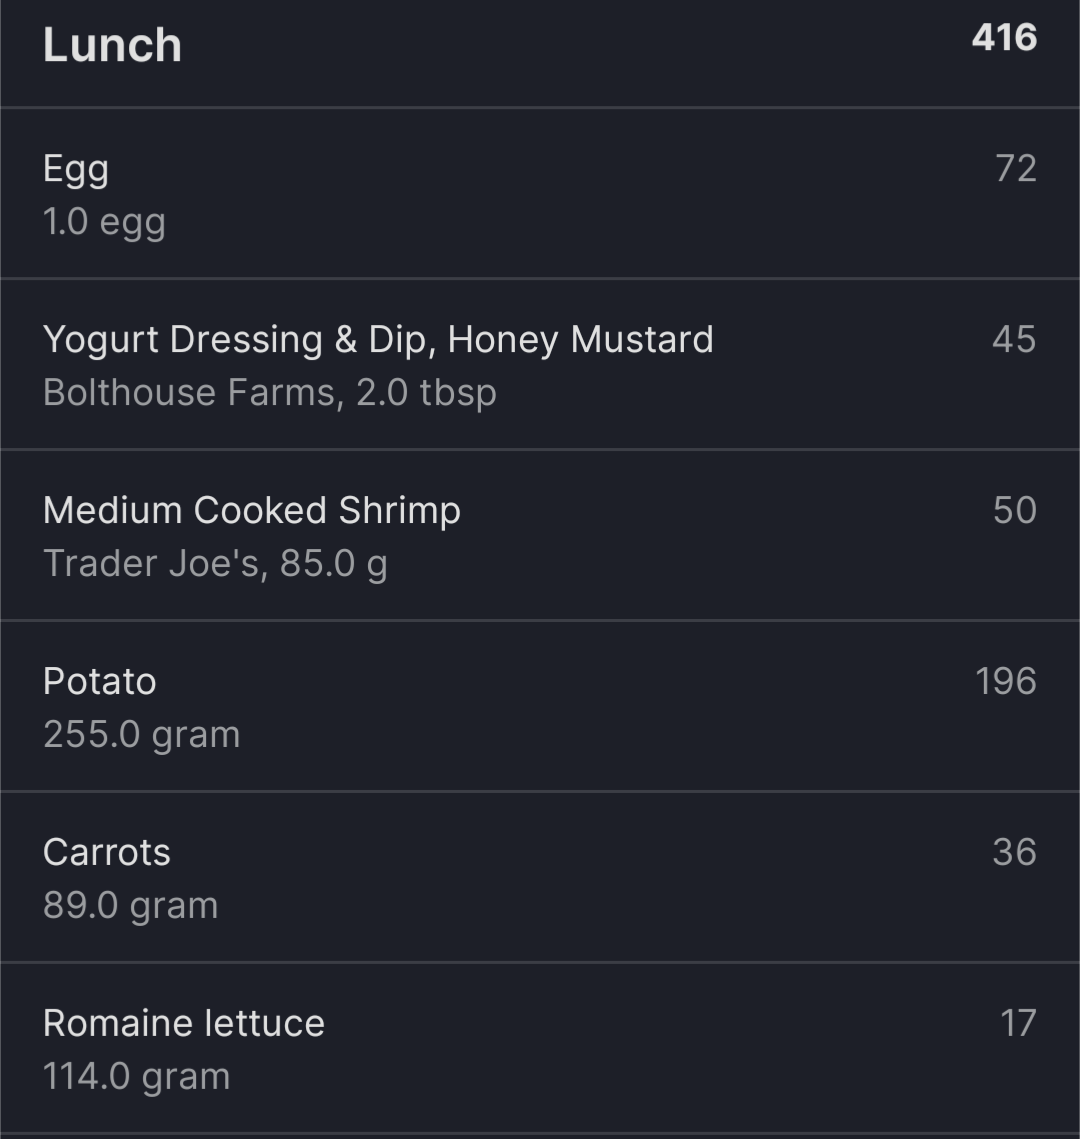Tap the Egg 72 calorie value
Viewport: 1080px width, 1139px height.
coord(1015,169)
